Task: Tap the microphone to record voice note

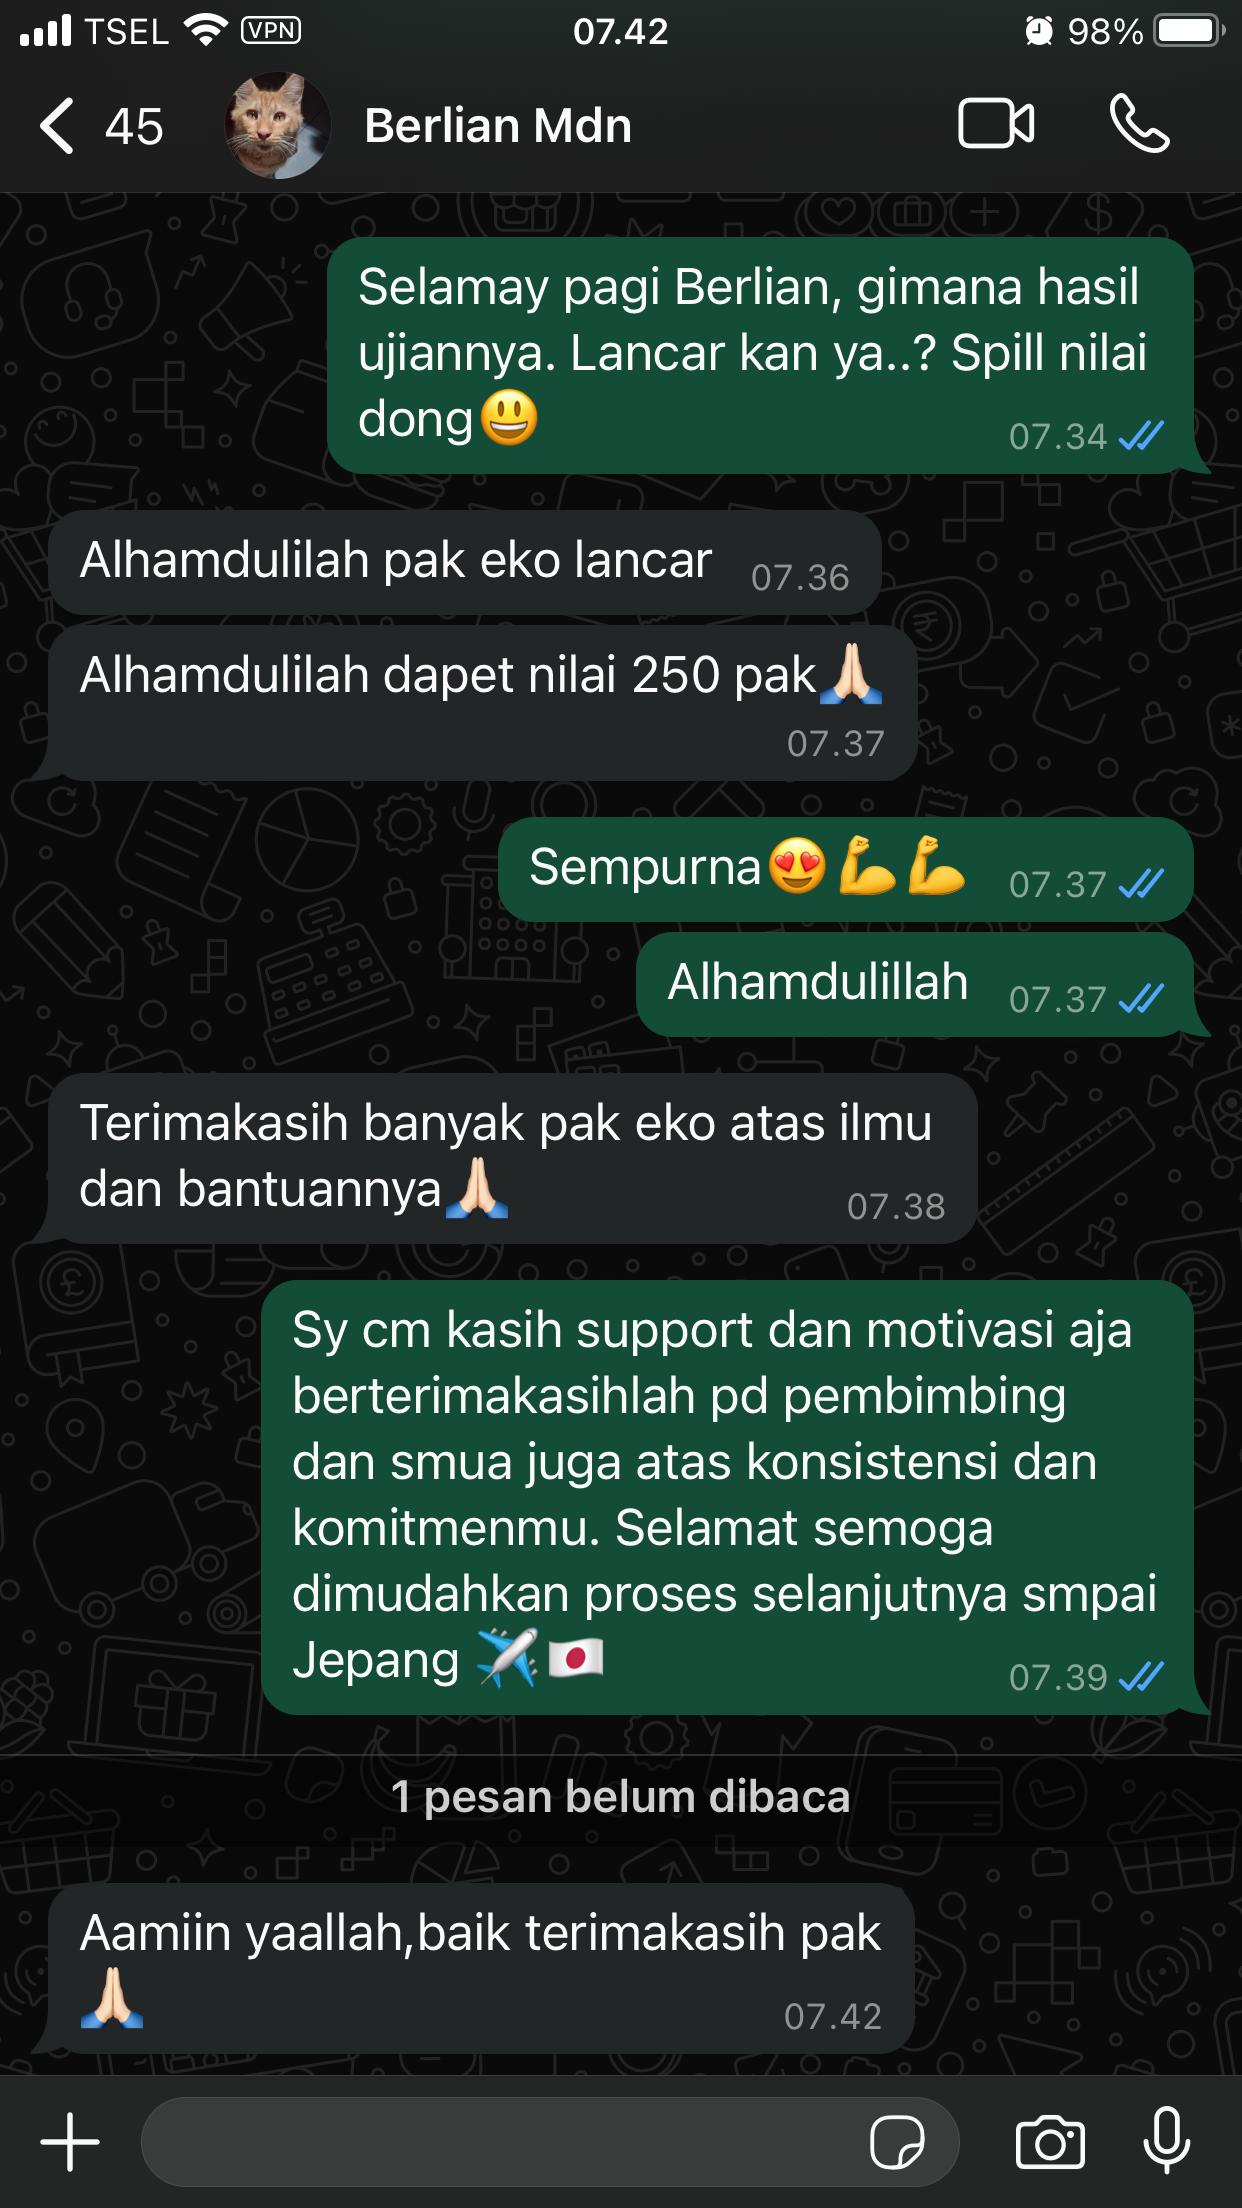Action: point(1167,2140)
